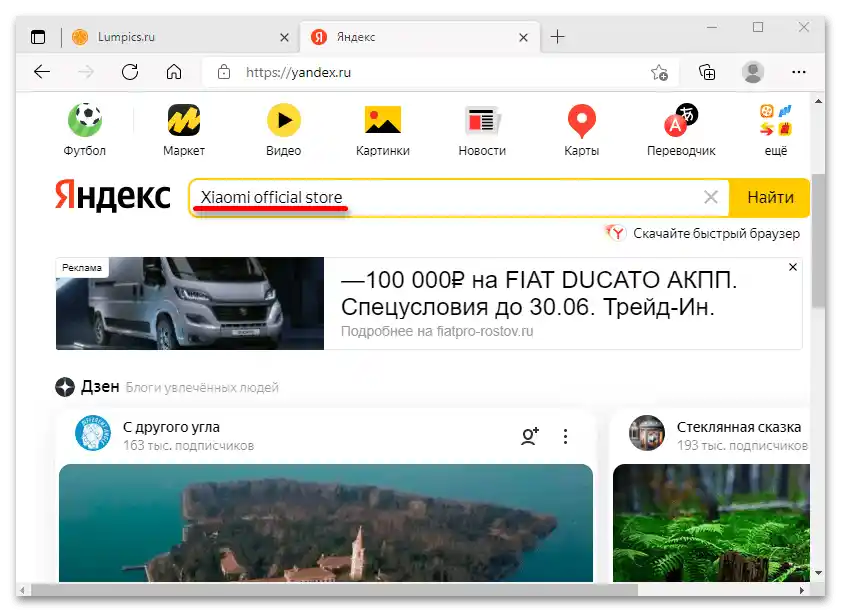Subscribe to С другого угла channel
841x612 pixels.
(530, 436)
